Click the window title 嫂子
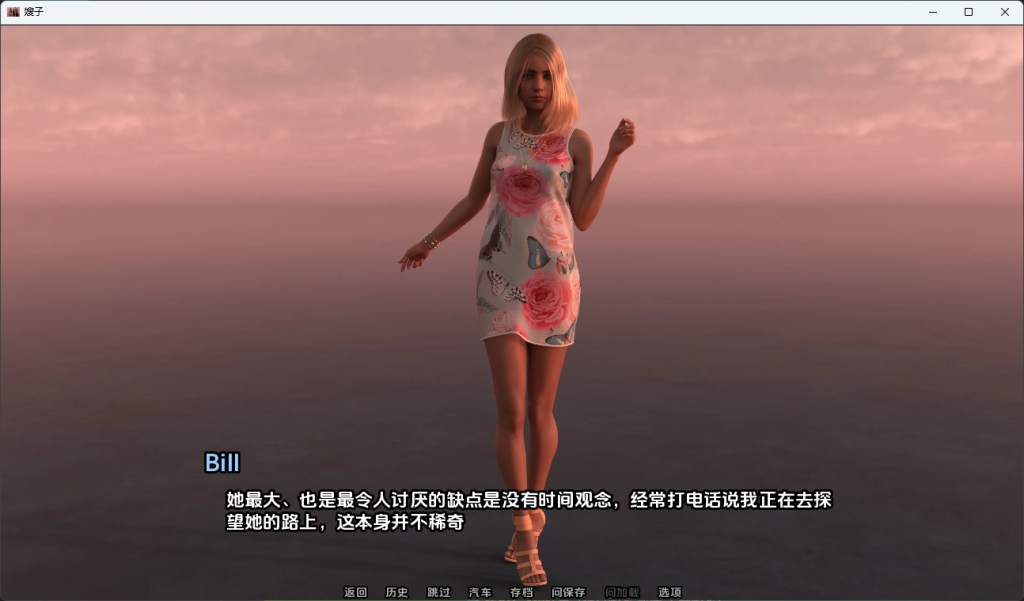 [x=34, y=12]
